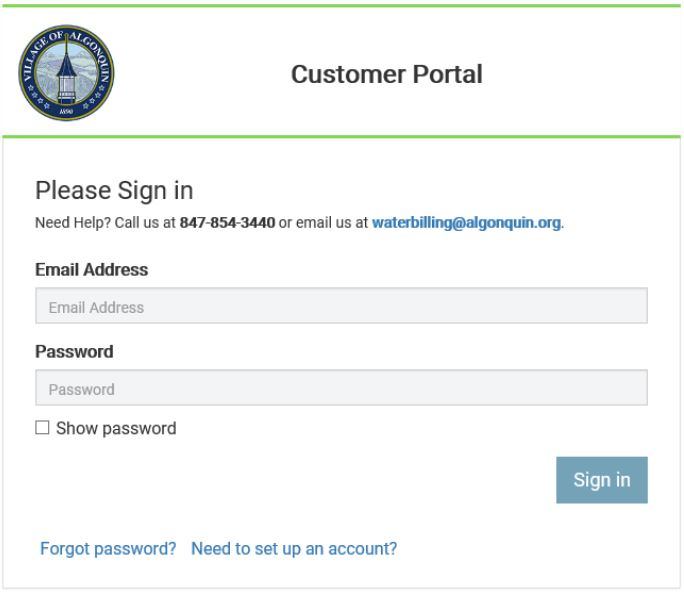
Task: Click the 'Please Sign in' heading
Action: 114,191
